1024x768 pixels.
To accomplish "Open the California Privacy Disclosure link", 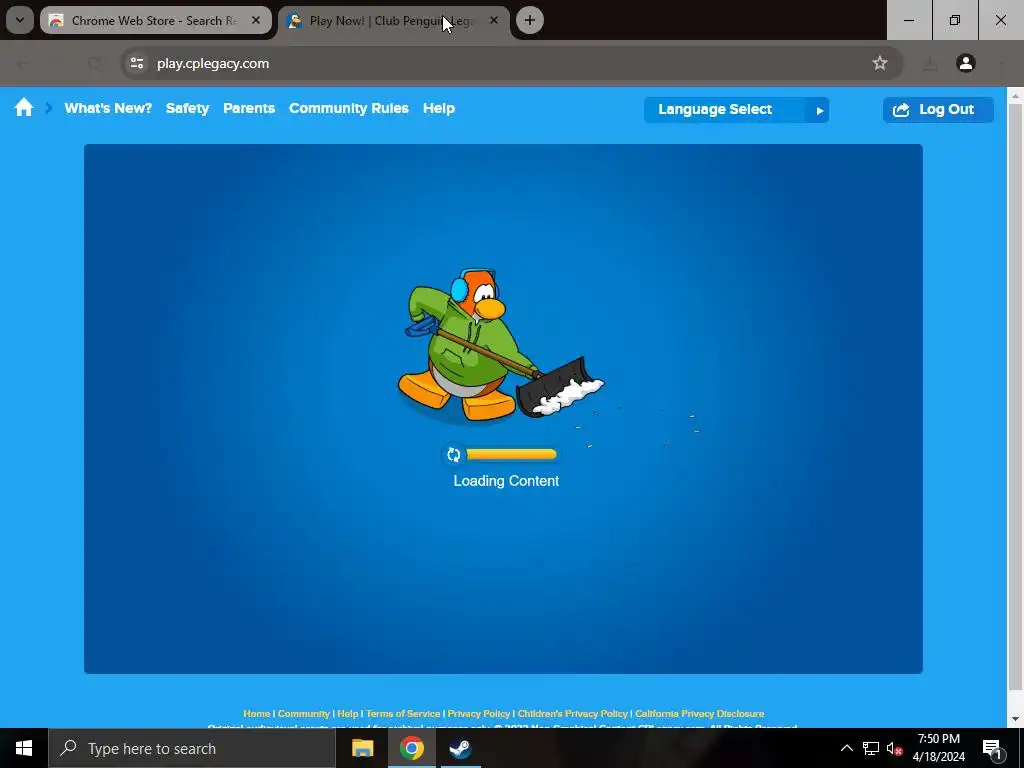I will 699,714.
